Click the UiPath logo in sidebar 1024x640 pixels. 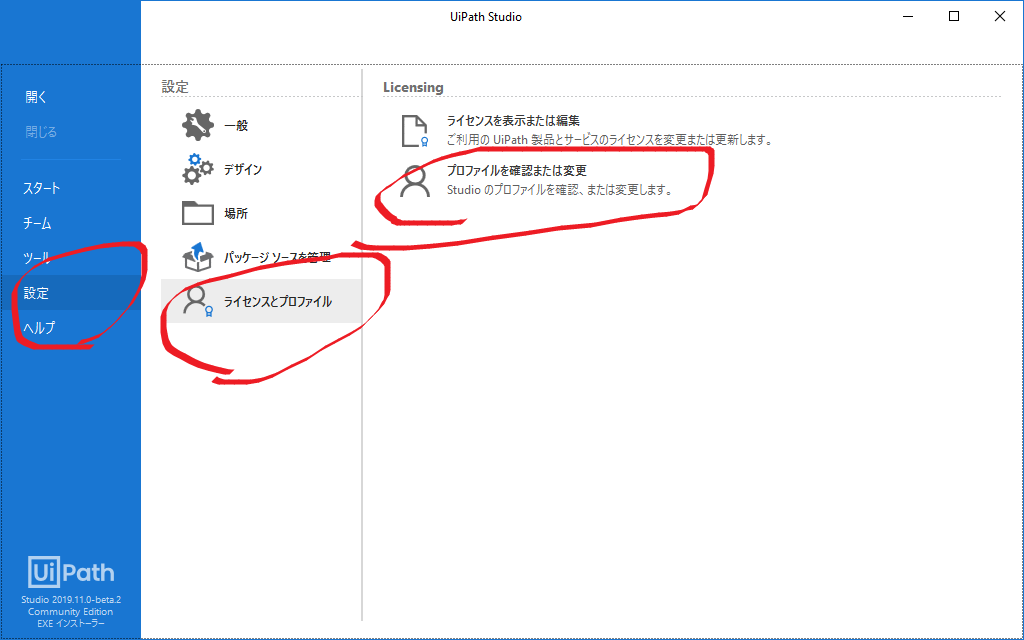[71, 572]
